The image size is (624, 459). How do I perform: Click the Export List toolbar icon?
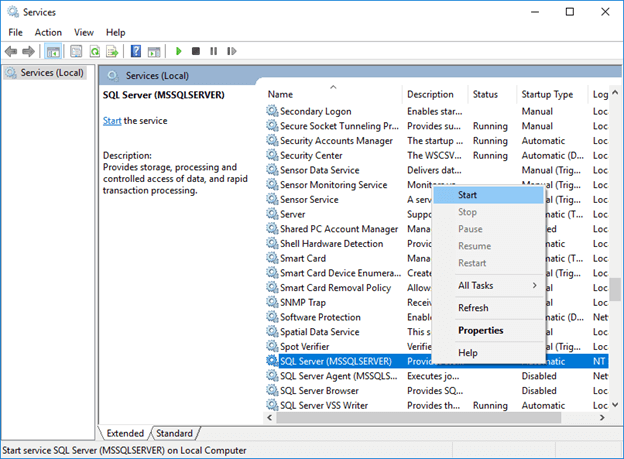[112, 51]
